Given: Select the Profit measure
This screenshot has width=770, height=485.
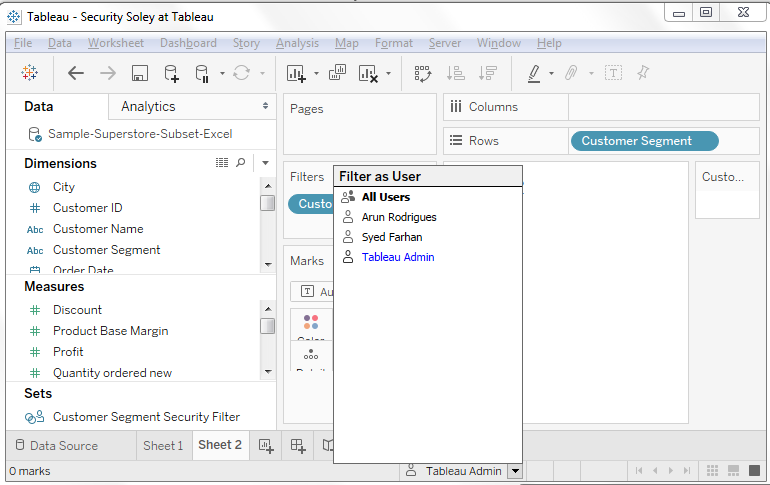Looking at the screenshot, I should (x=68, y=352).
